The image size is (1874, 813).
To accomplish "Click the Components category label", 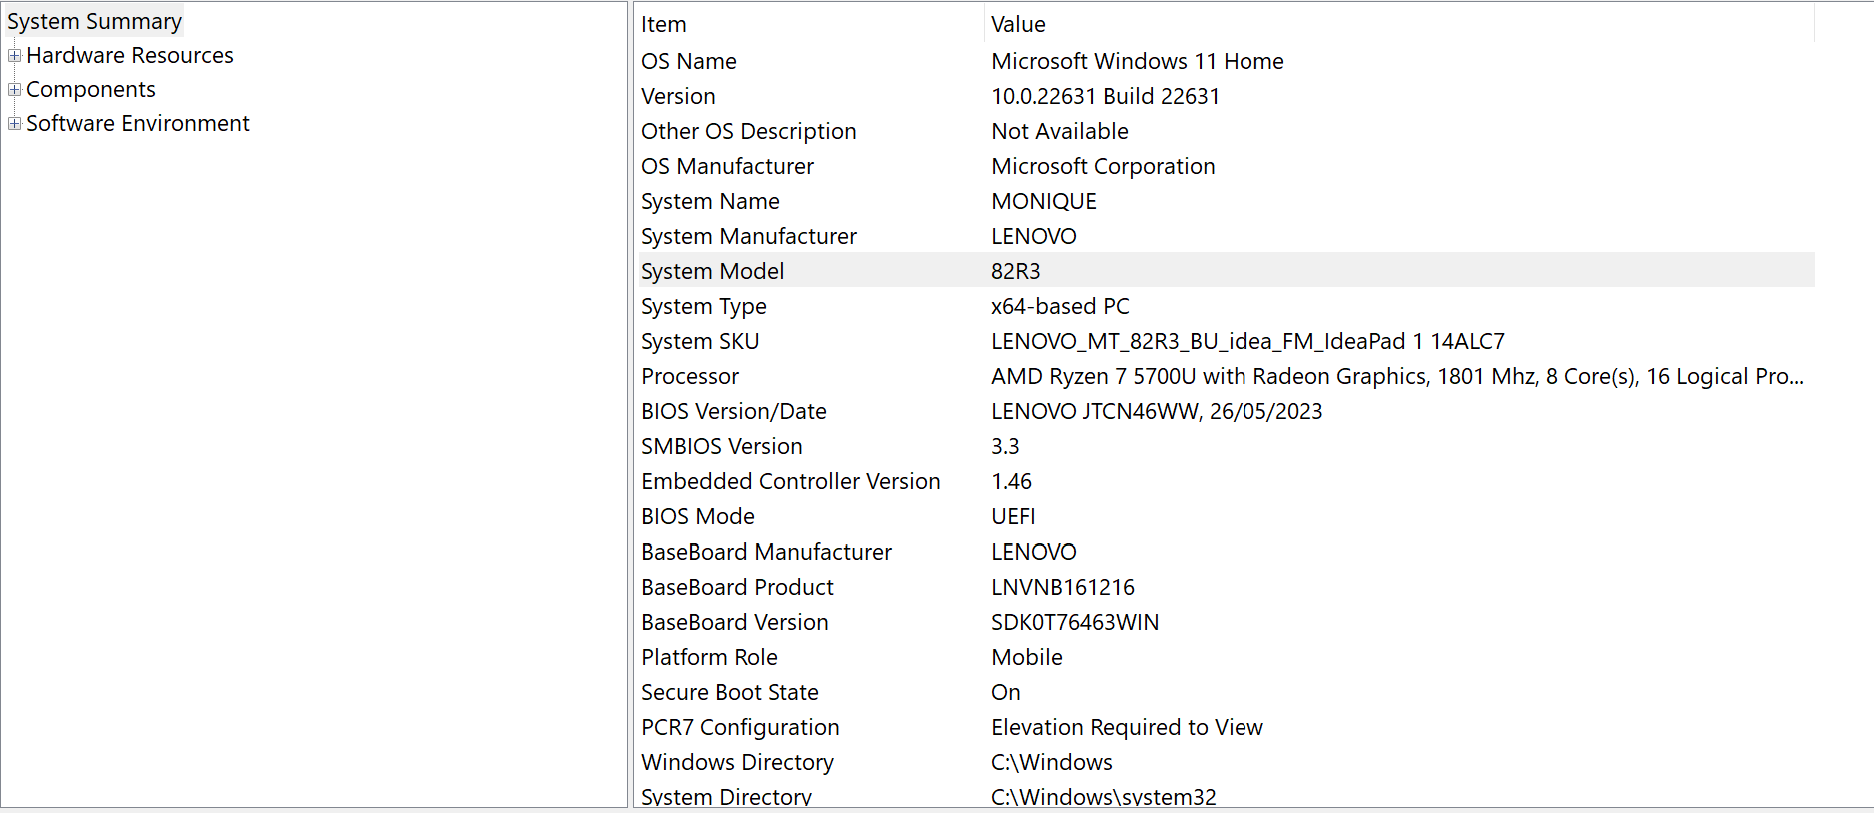I will pyautogui.click(x=91, y=90).
